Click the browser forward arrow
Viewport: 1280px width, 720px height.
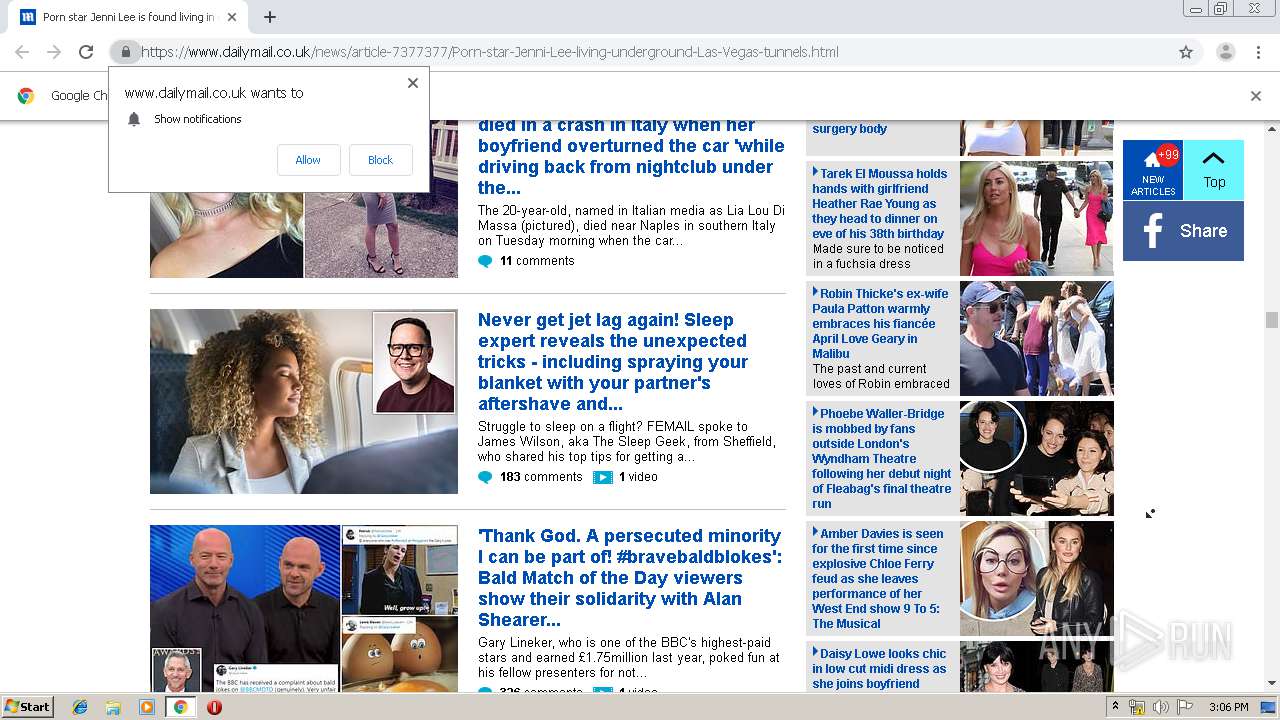click(x=54, y=52)
